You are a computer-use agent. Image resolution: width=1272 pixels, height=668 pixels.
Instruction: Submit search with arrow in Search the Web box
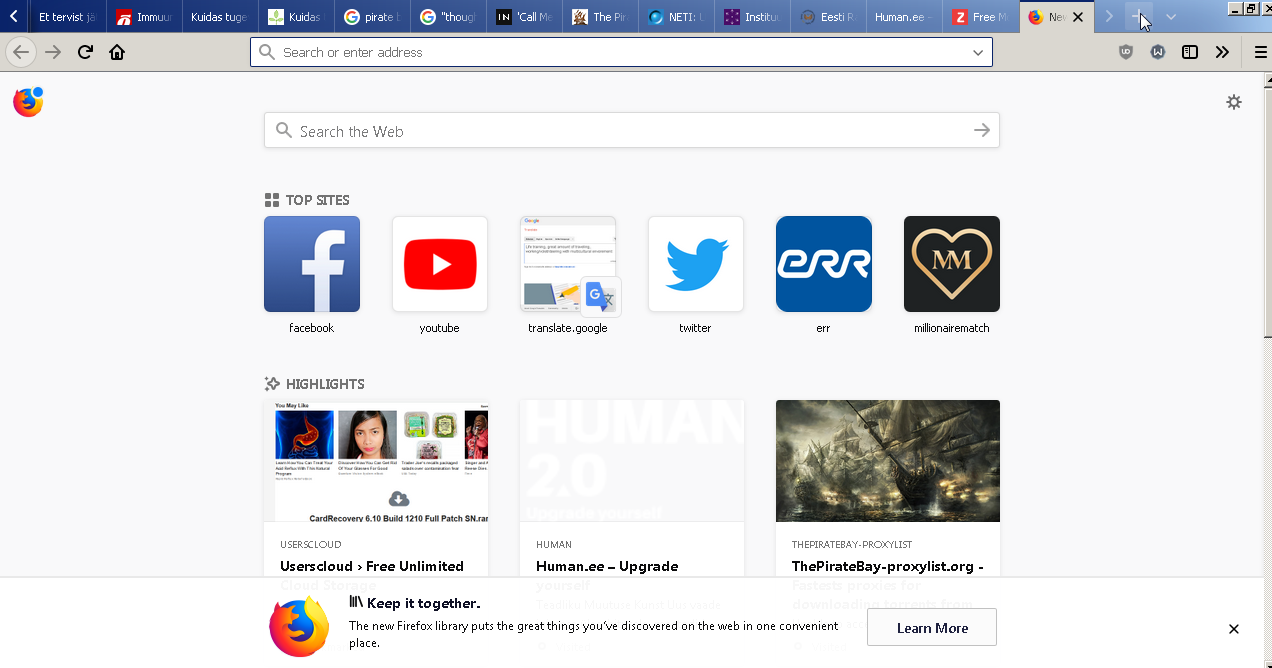tap(982, 130)
